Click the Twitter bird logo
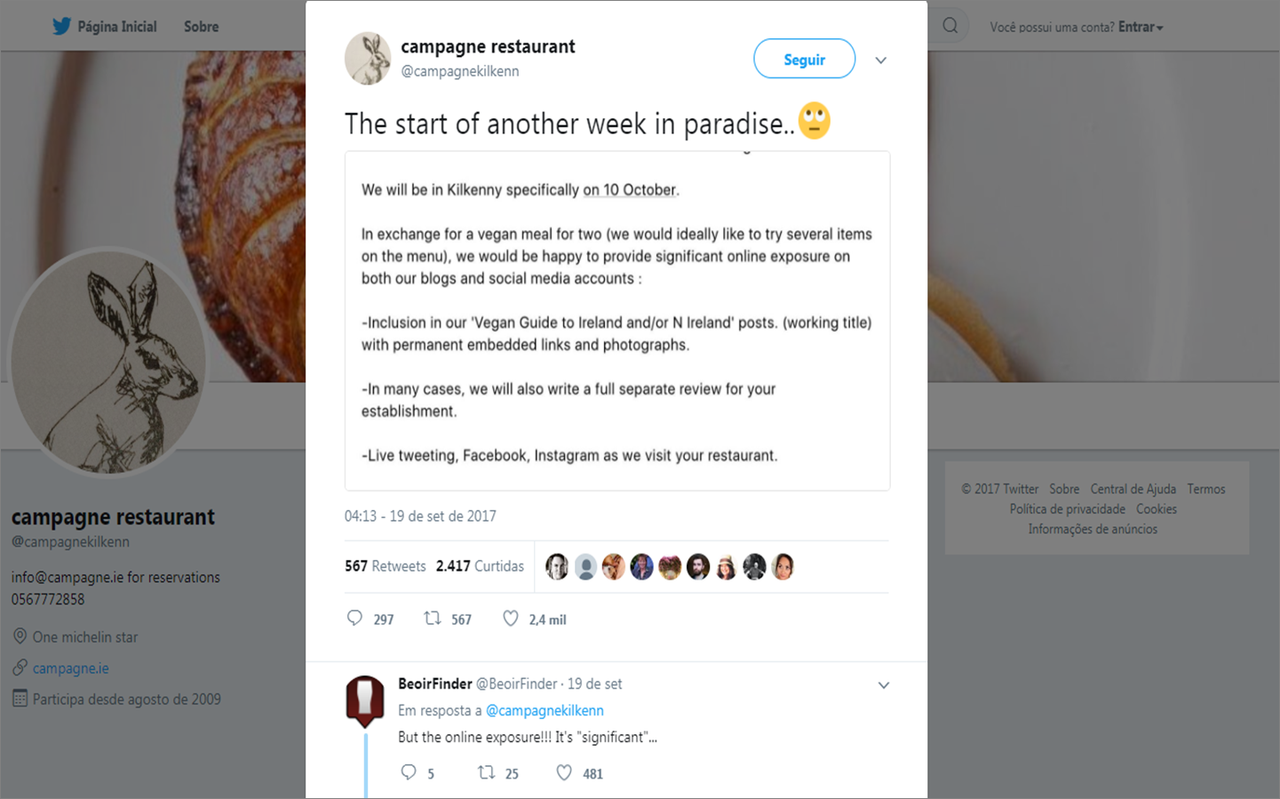1280x799 pixels. click(62, 27)
